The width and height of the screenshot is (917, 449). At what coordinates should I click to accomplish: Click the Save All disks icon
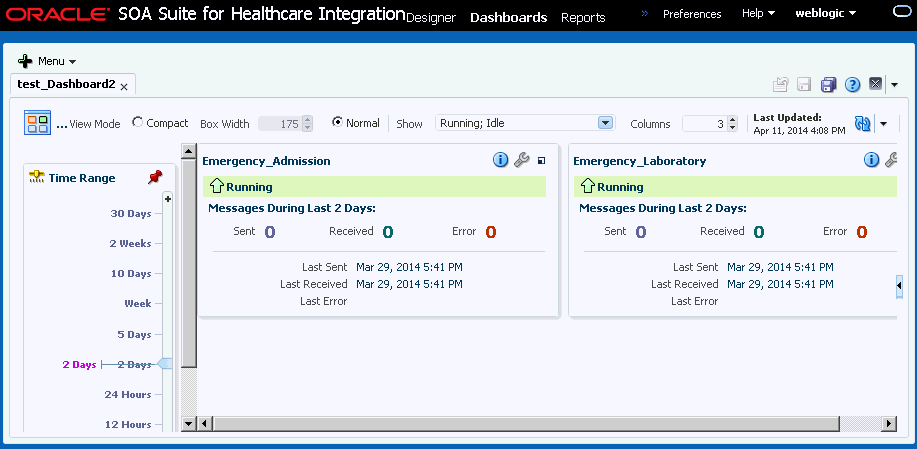[x=828, y=85]
